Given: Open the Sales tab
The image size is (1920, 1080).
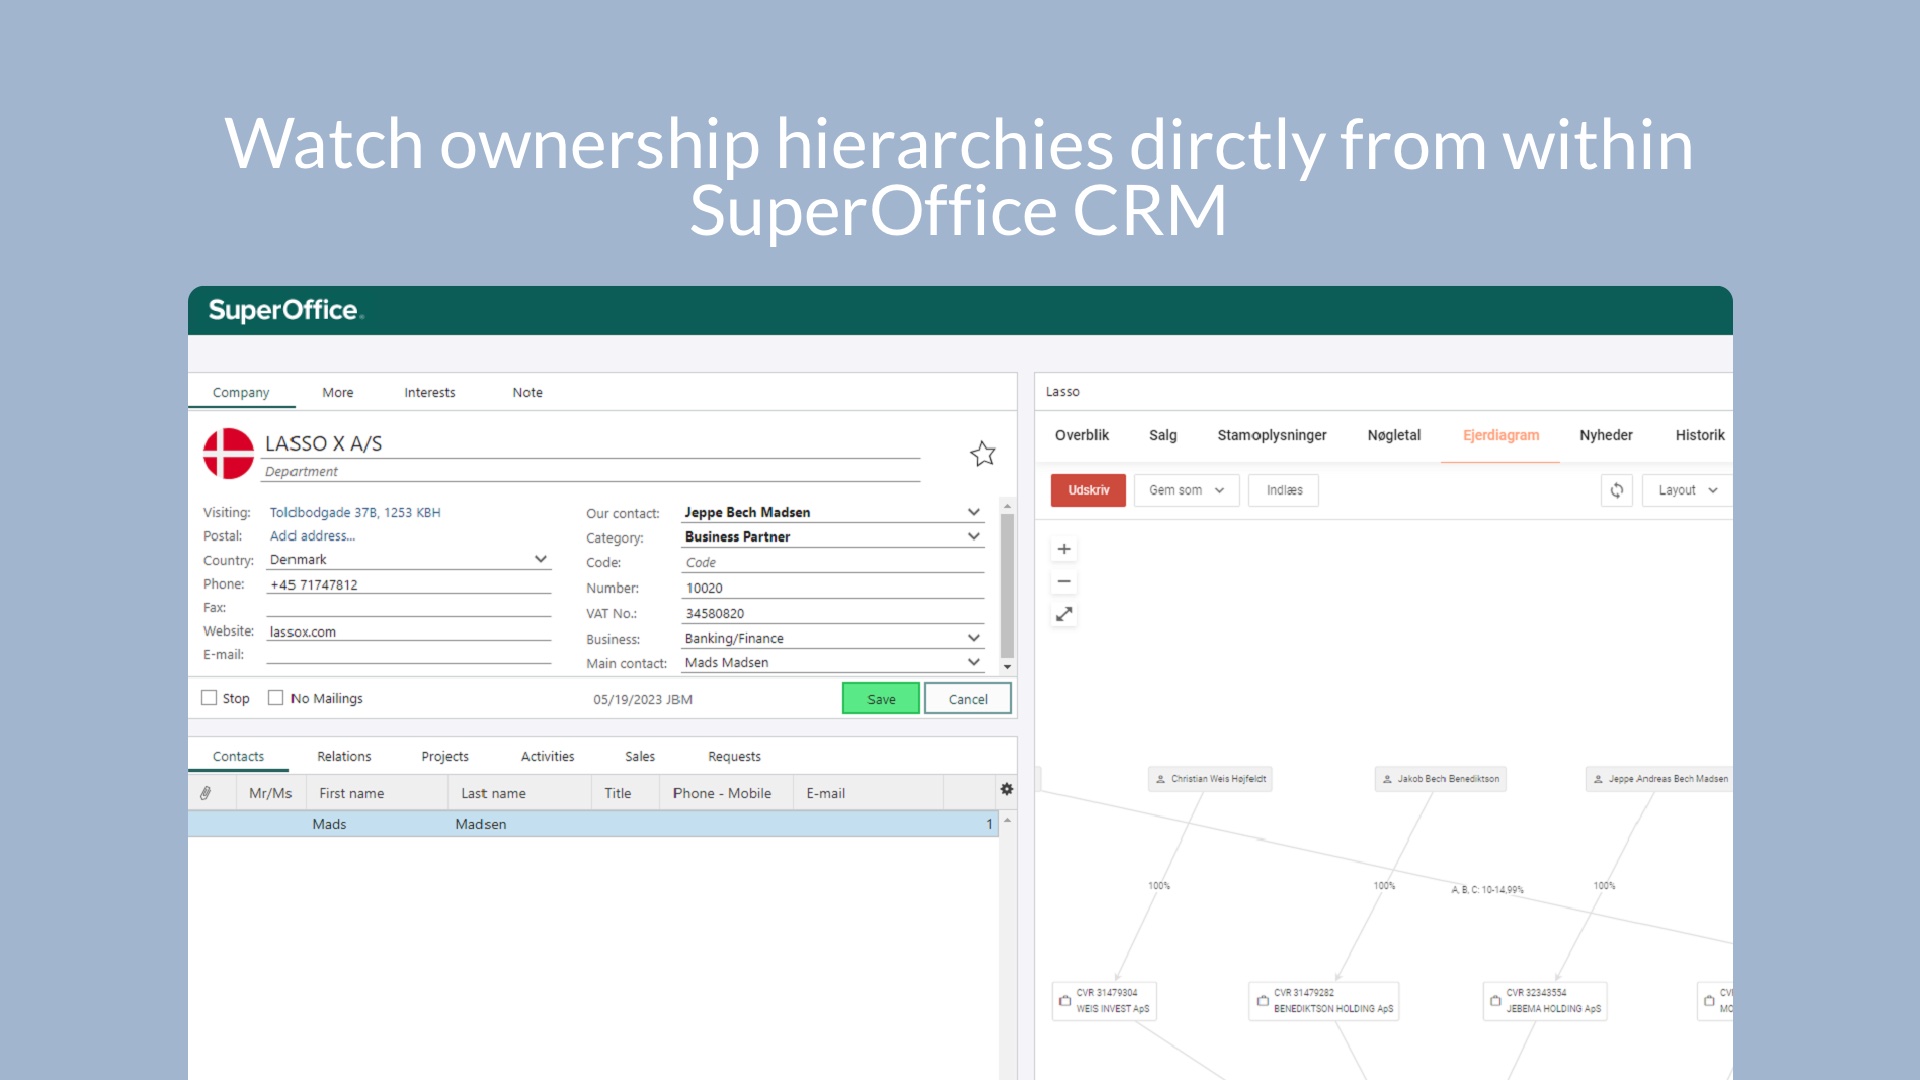Looking at the screenshot, I should pos(640,757).
